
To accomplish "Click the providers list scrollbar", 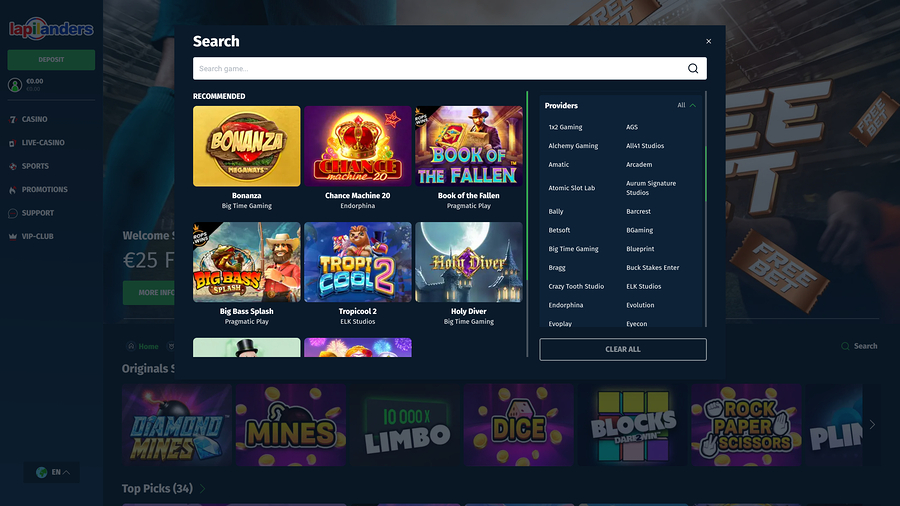I will (x=705, y=174).
